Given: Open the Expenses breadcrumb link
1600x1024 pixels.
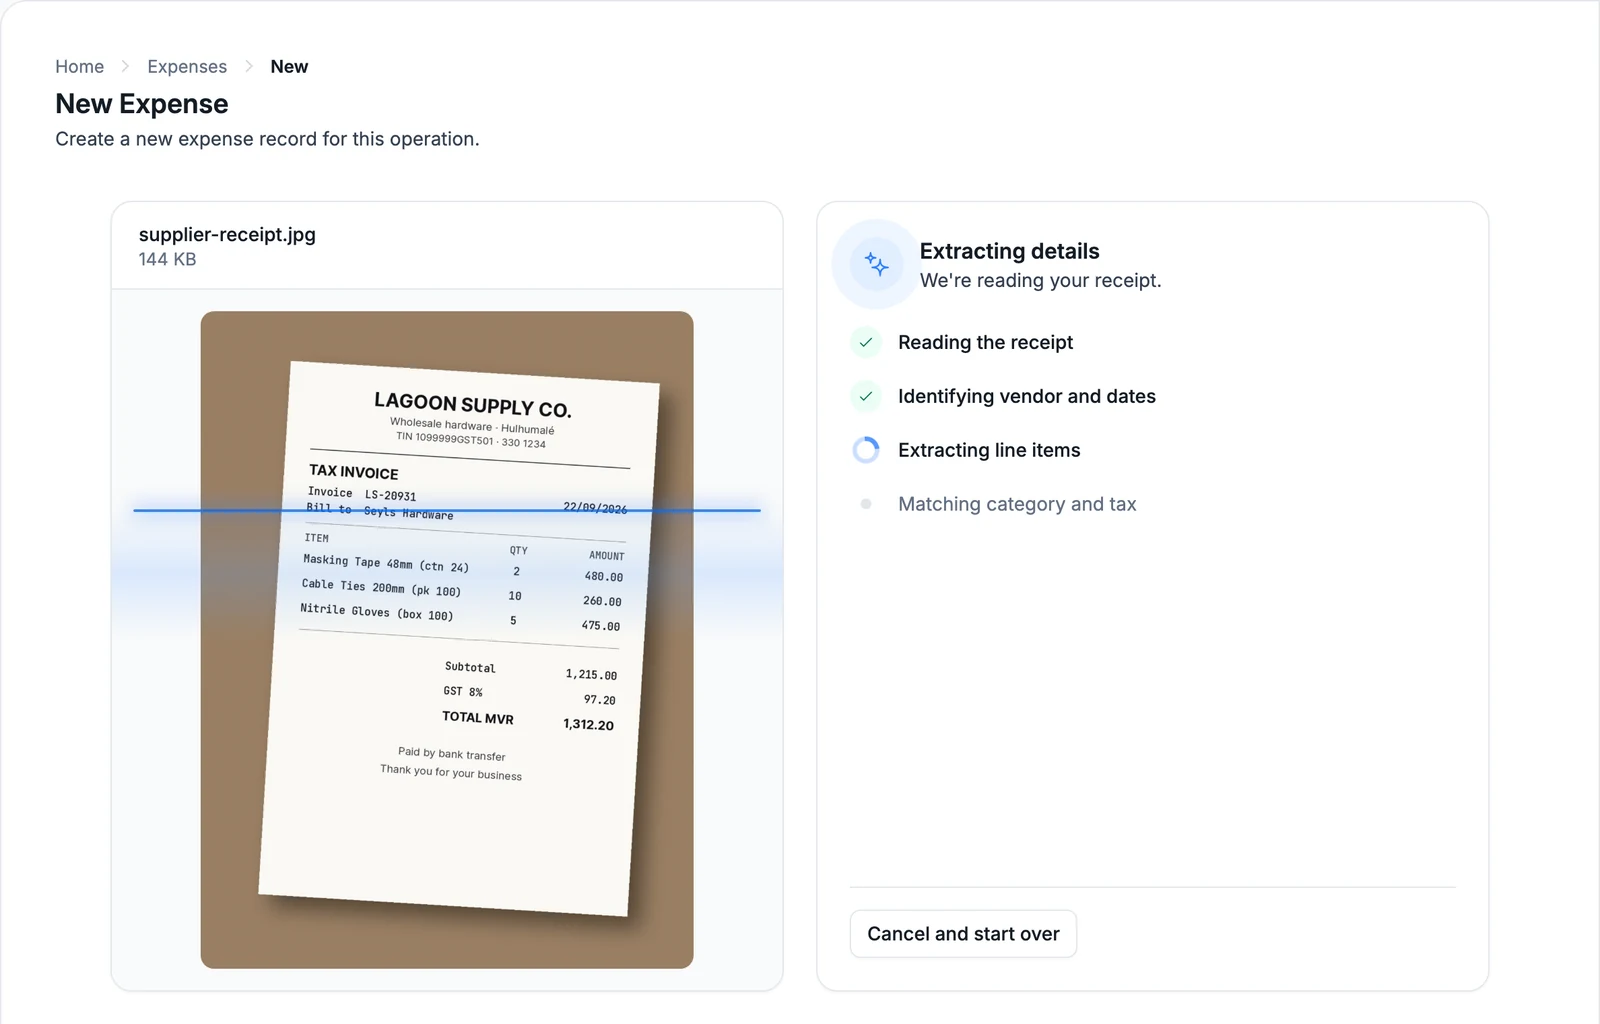Looking at the screenshot, I should tap(187, 66).
